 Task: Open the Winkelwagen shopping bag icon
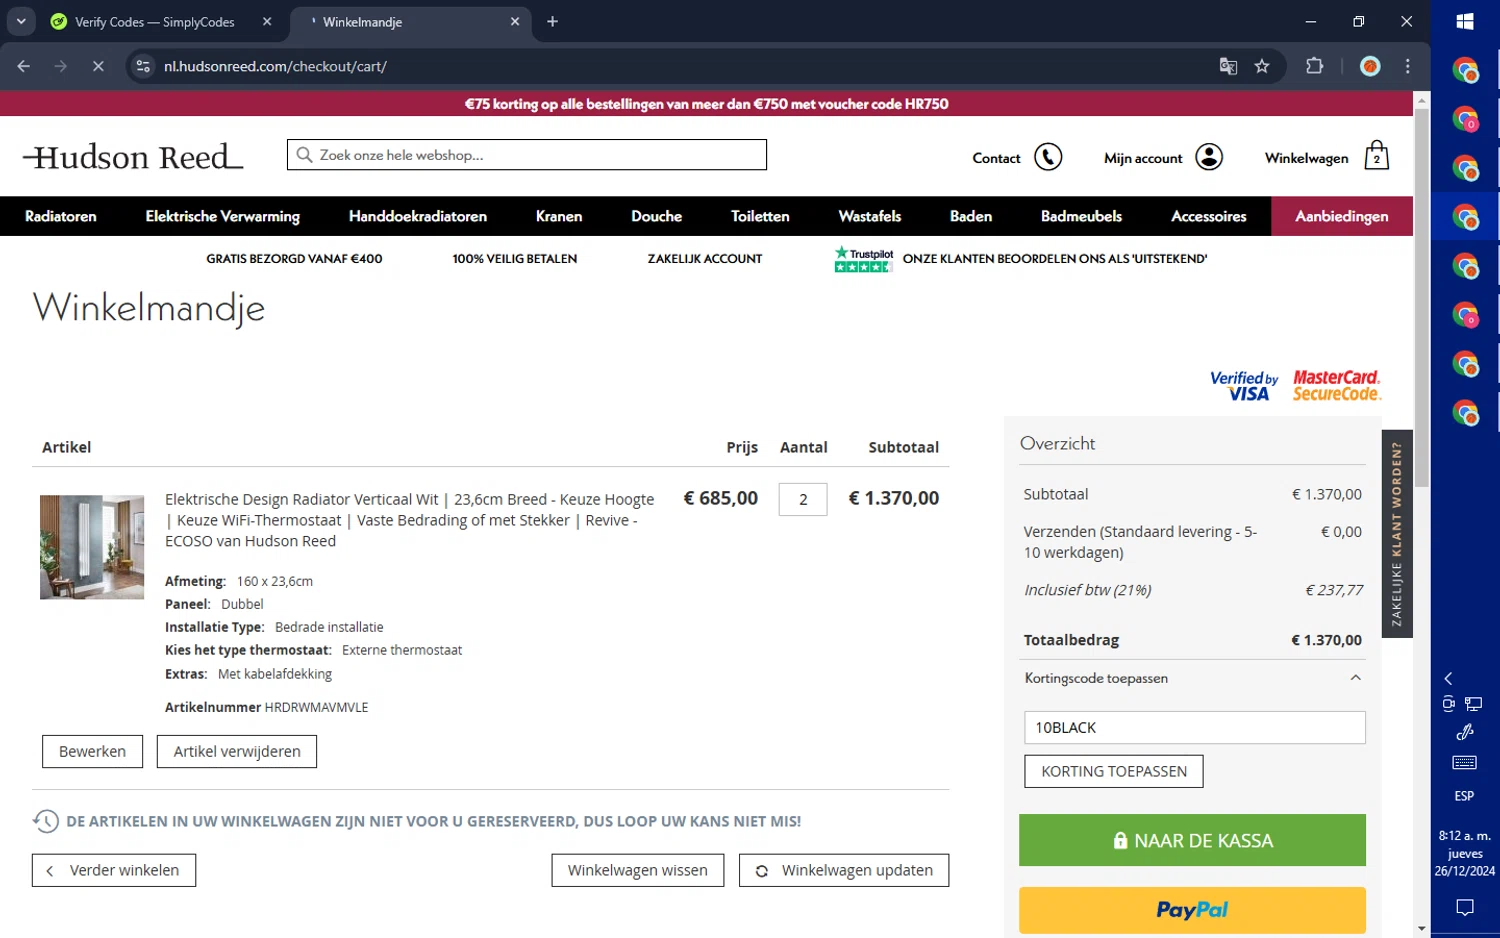(1377, 156)
